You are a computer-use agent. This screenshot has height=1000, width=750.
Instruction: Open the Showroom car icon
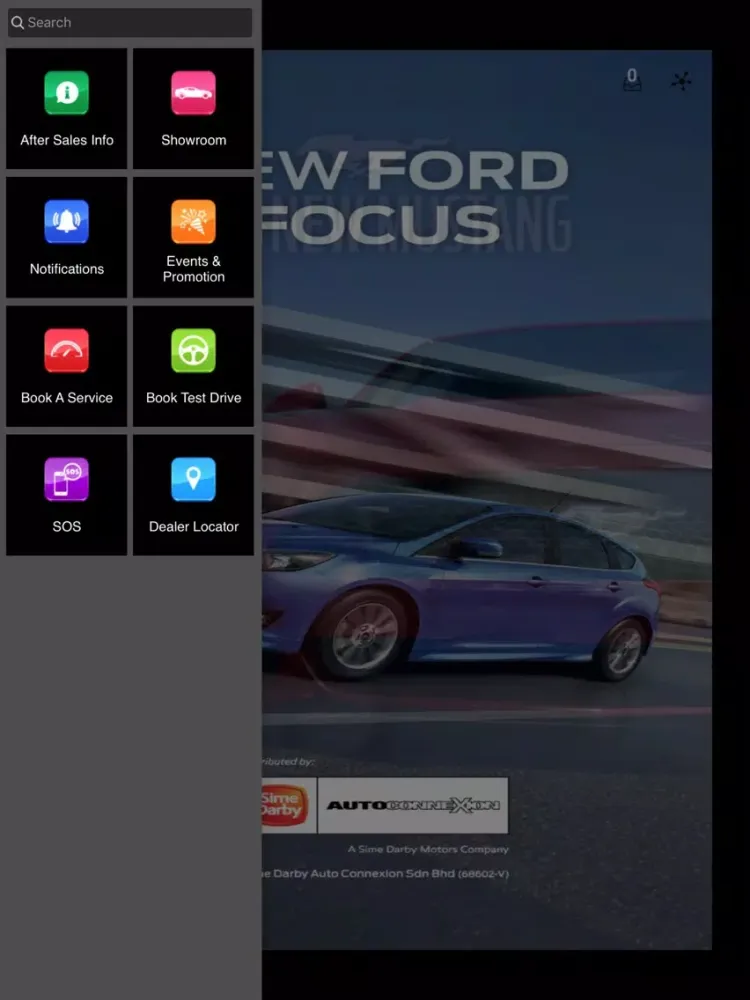tap(193, 93)
